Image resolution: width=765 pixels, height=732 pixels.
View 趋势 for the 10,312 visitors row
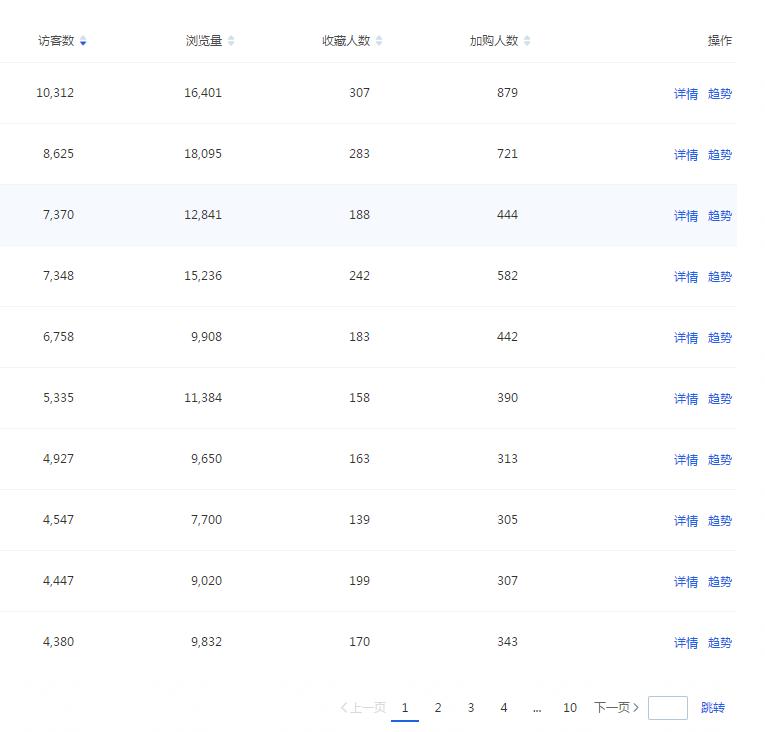(720, 94)
